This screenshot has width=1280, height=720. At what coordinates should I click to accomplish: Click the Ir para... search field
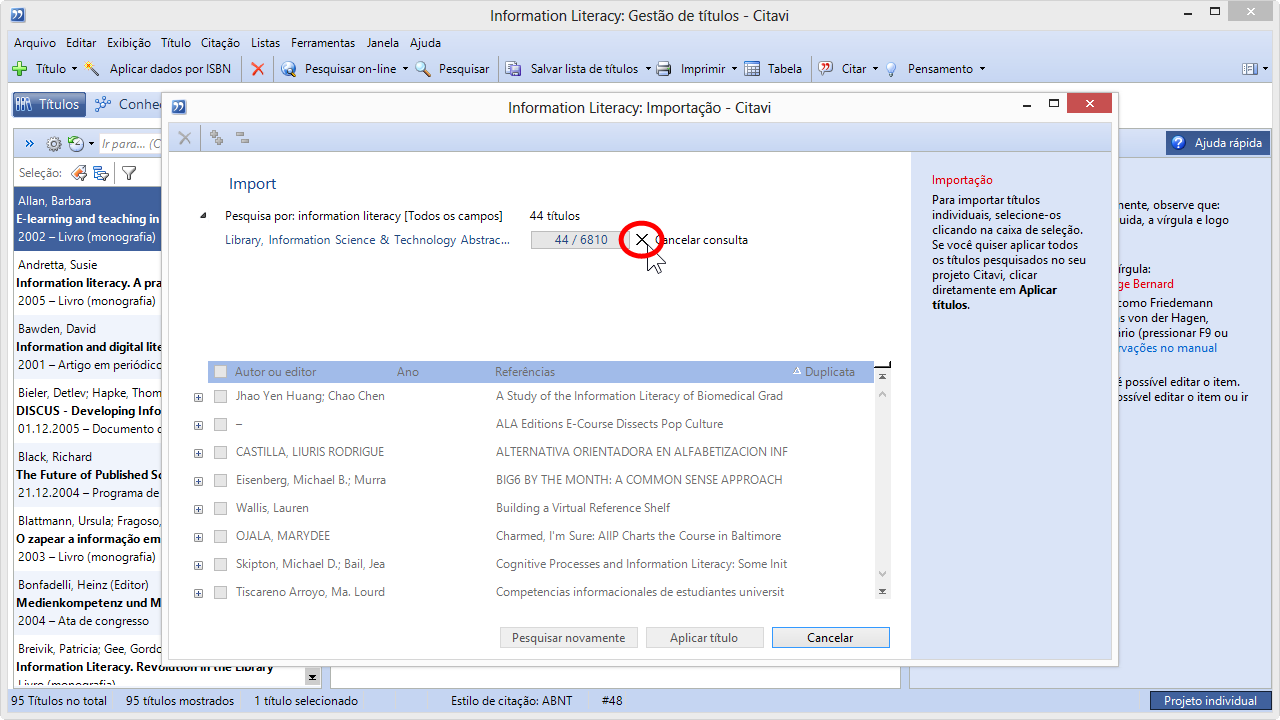(130, 144)
